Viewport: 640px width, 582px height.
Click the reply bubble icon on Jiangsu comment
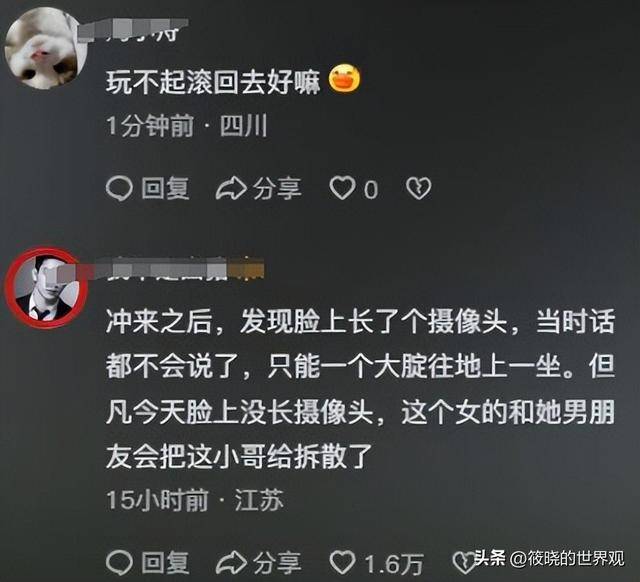pos(119,563)
